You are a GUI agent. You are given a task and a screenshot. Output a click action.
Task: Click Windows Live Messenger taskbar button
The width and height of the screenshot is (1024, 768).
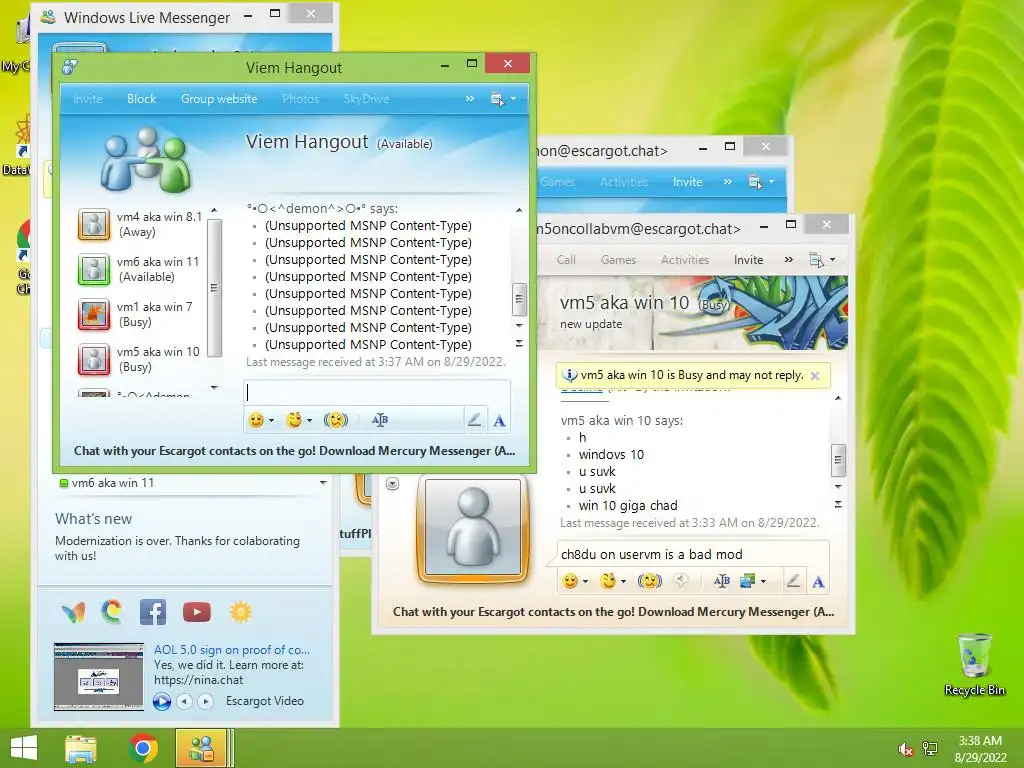click(x=201, y=748)
